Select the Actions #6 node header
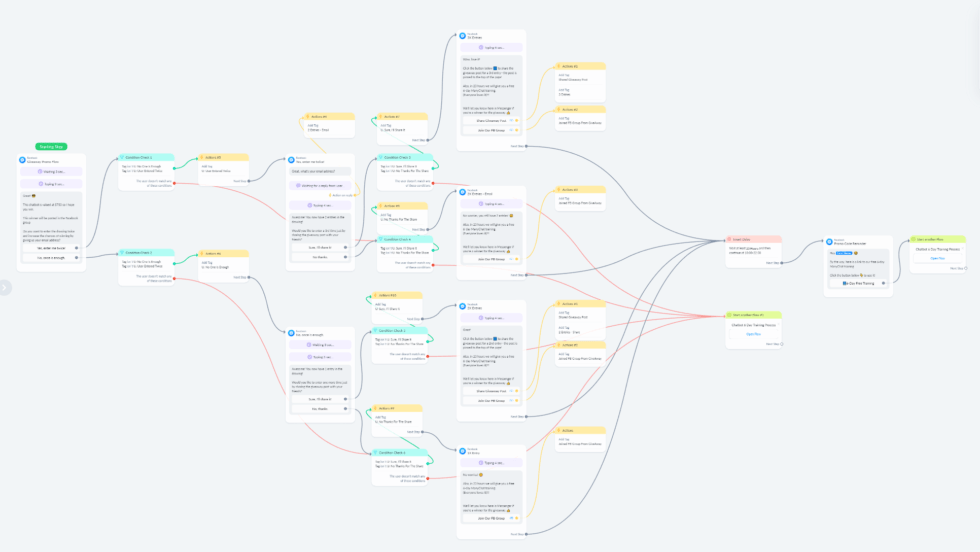The width and height of the screenshot is (980, 552). (329, 116)
